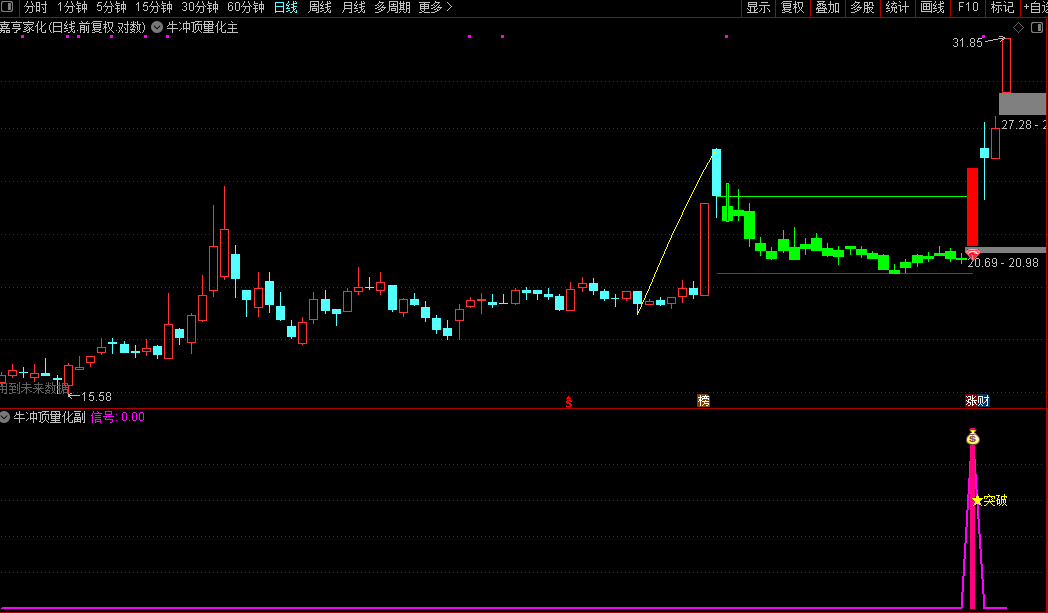This screenshot has width=1048, height=613.
Task: Toggle the left sidebar panel icon
Action: click(x=7, y=7)
